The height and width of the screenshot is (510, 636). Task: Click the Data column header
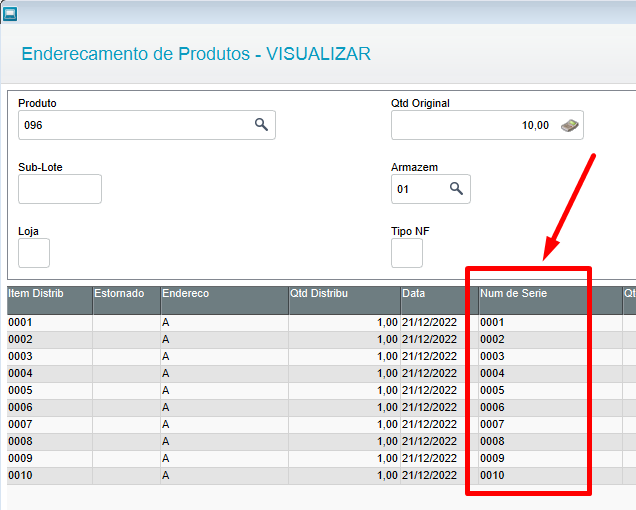[x=440, y=300]
